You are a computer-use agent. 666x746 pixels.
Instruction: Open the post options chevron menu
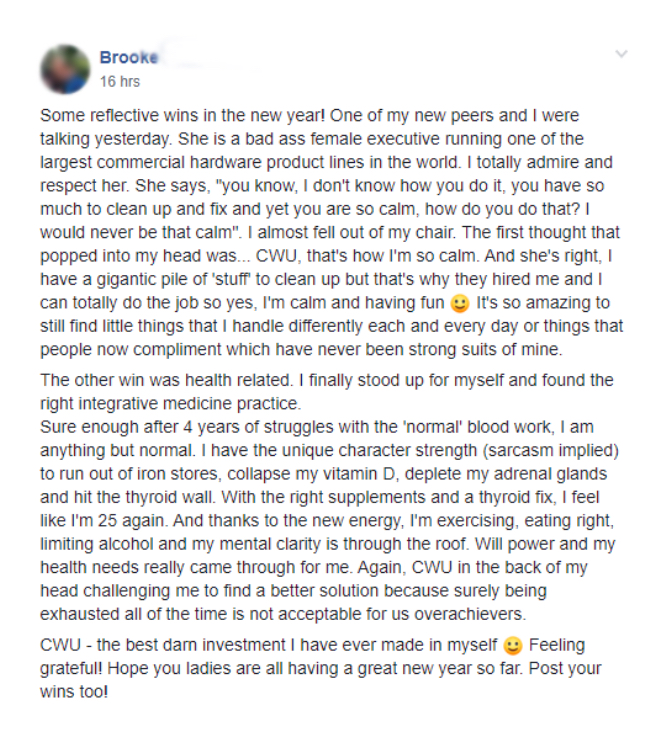(x=621, y=54)
